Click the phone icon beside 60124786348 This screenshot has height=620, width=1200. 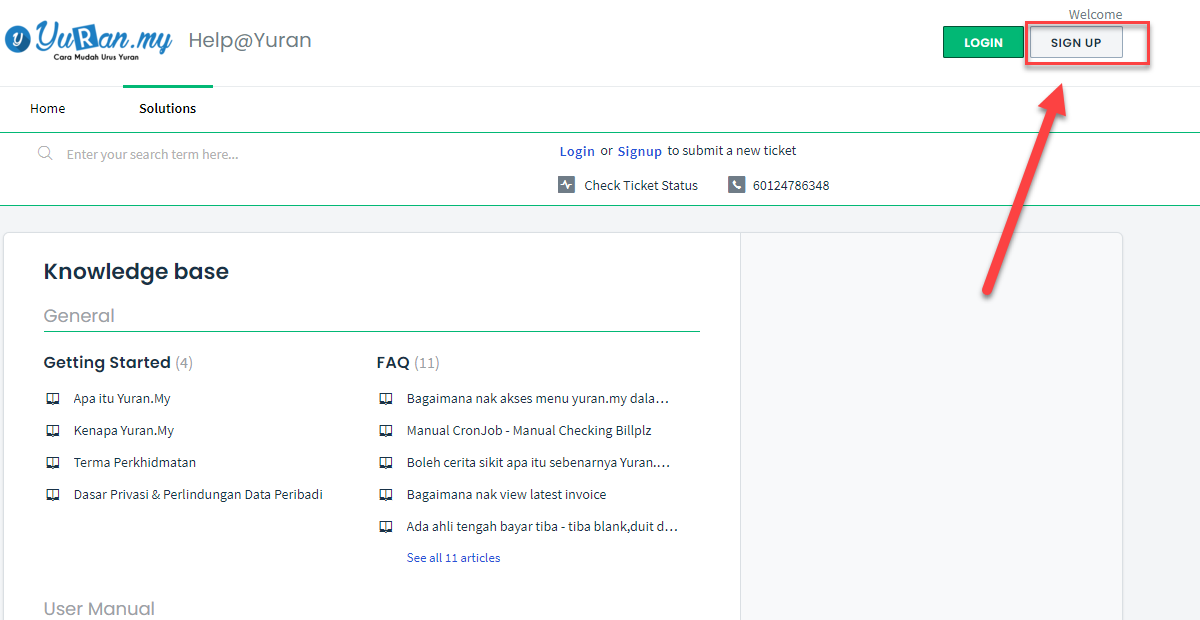point(736,185)
